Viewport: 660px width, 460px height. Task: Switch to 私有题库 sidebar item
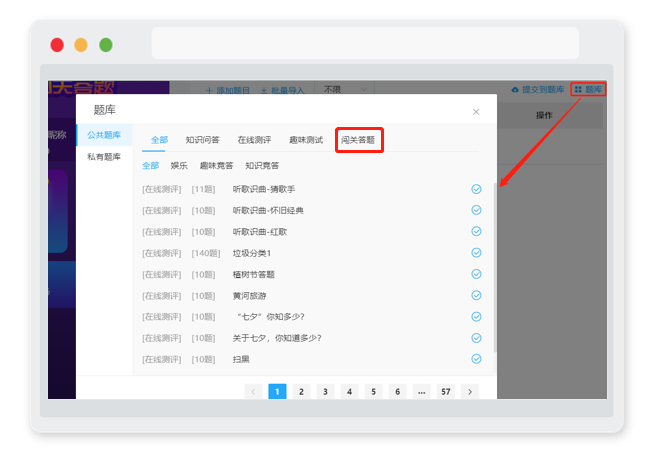click(104, 157)
